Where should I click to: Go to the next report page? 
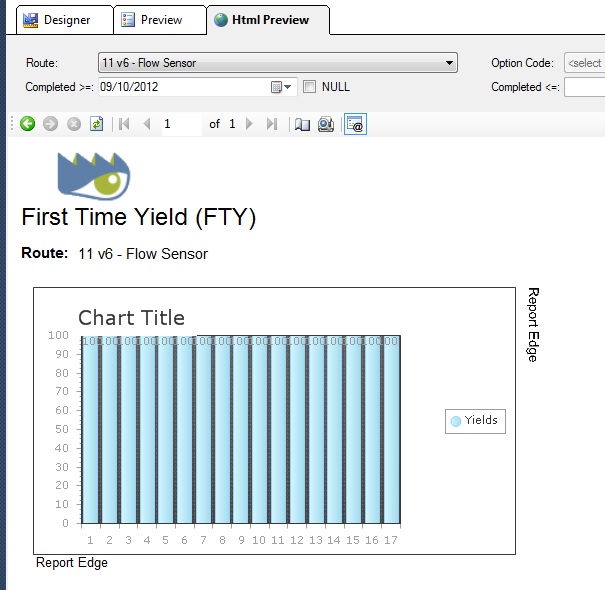point(249,124)
